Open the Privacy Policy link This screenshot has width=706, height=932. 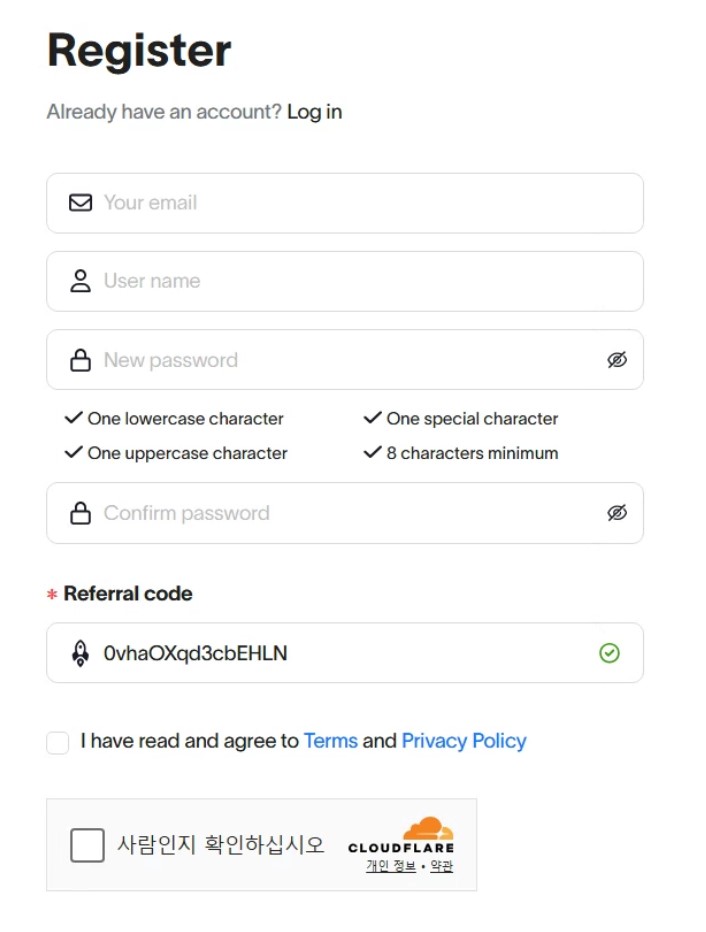click(x=463, y=741)
